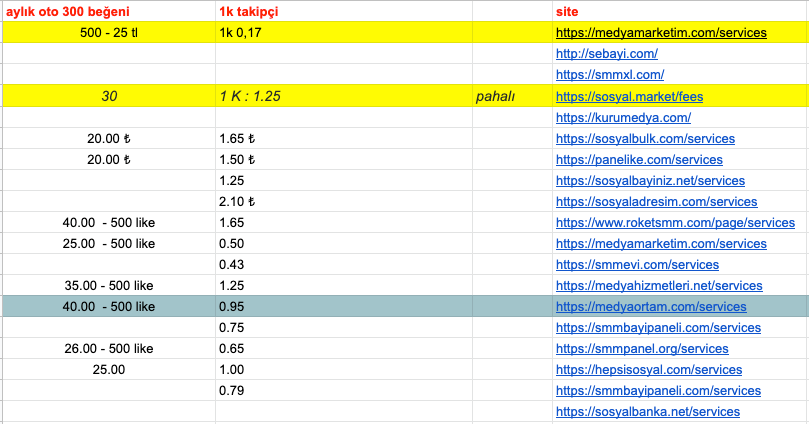Viewport: 809px width, 424px height.
Task: Select the italic '30' cell
Action: pos(109,96)
